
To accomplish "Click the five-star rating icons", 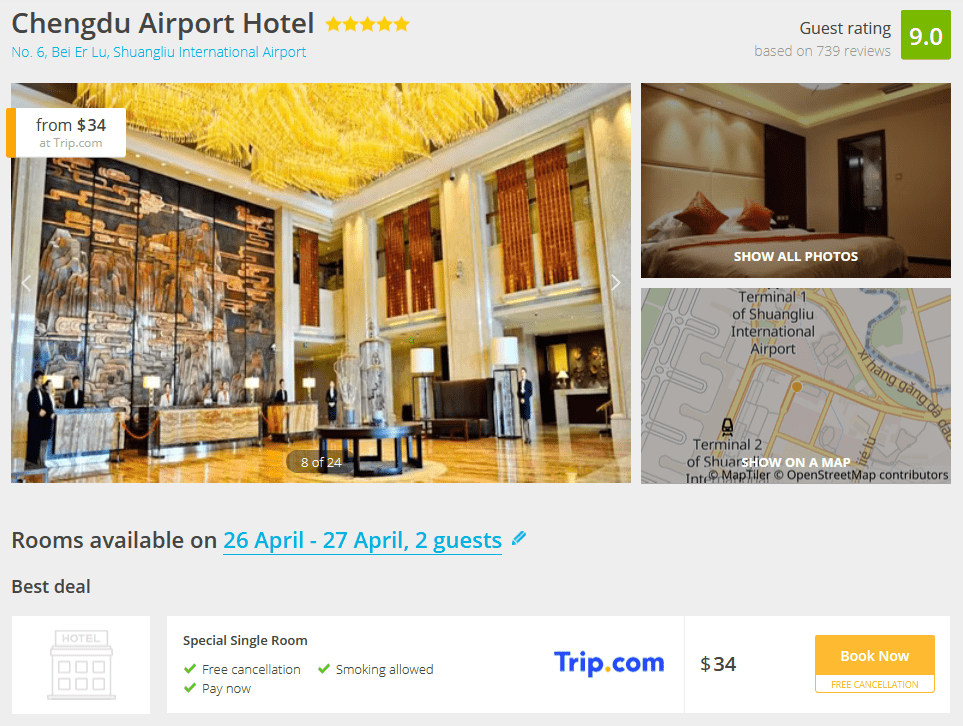I will point(367,25).
